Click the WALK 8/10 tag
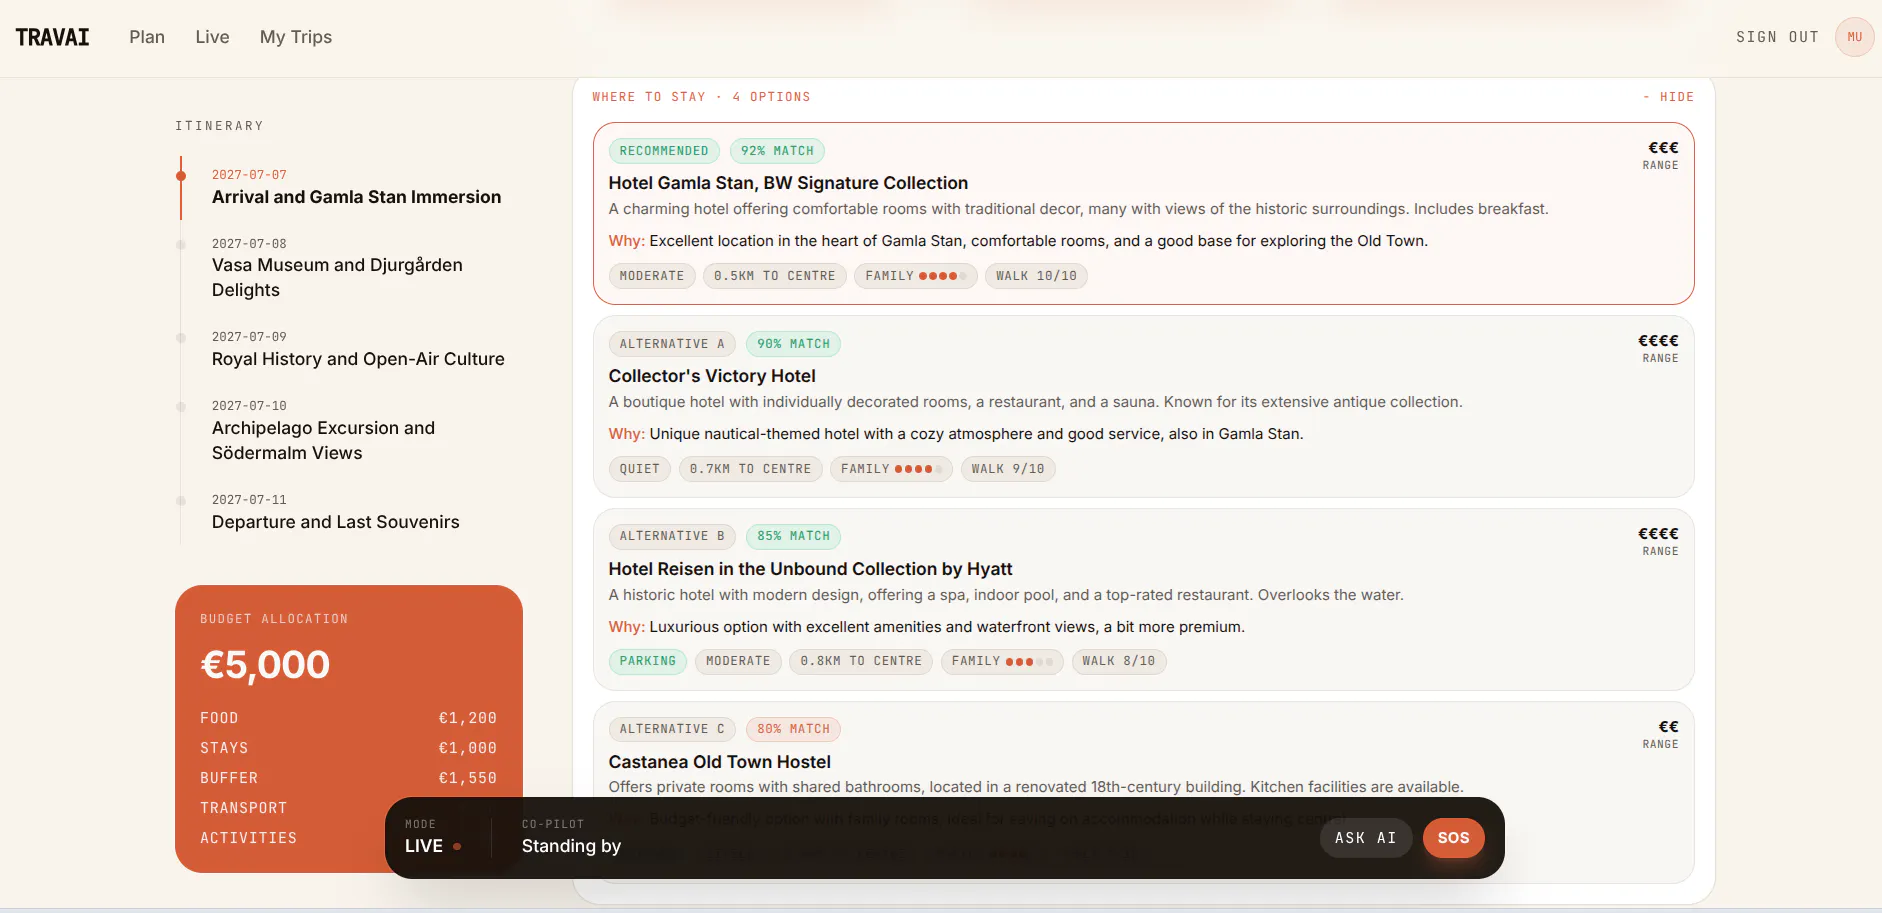This screenshot has height=913, width=1882. point(1119,661)
